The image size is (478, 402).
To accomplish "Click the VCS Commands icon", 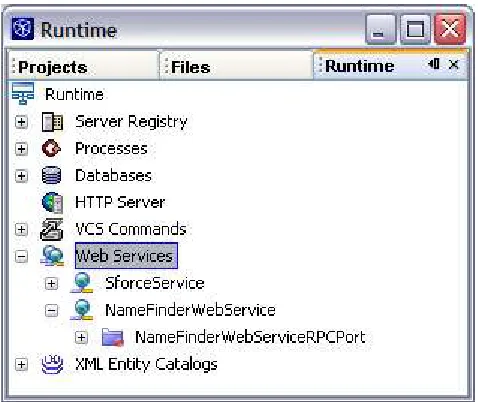I will [x=52, y=229].
